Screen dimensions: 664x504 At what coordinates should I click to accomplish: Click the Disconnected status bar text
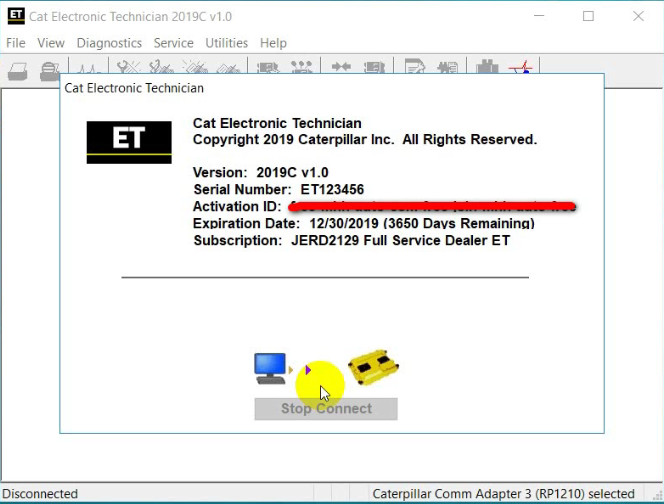(x=41, y=493)
